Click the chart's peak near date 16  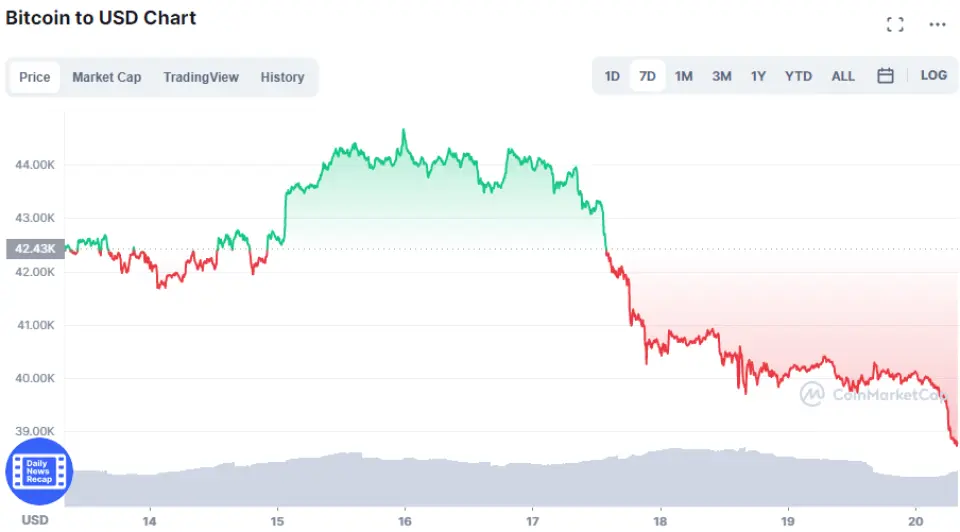[403, 130]
